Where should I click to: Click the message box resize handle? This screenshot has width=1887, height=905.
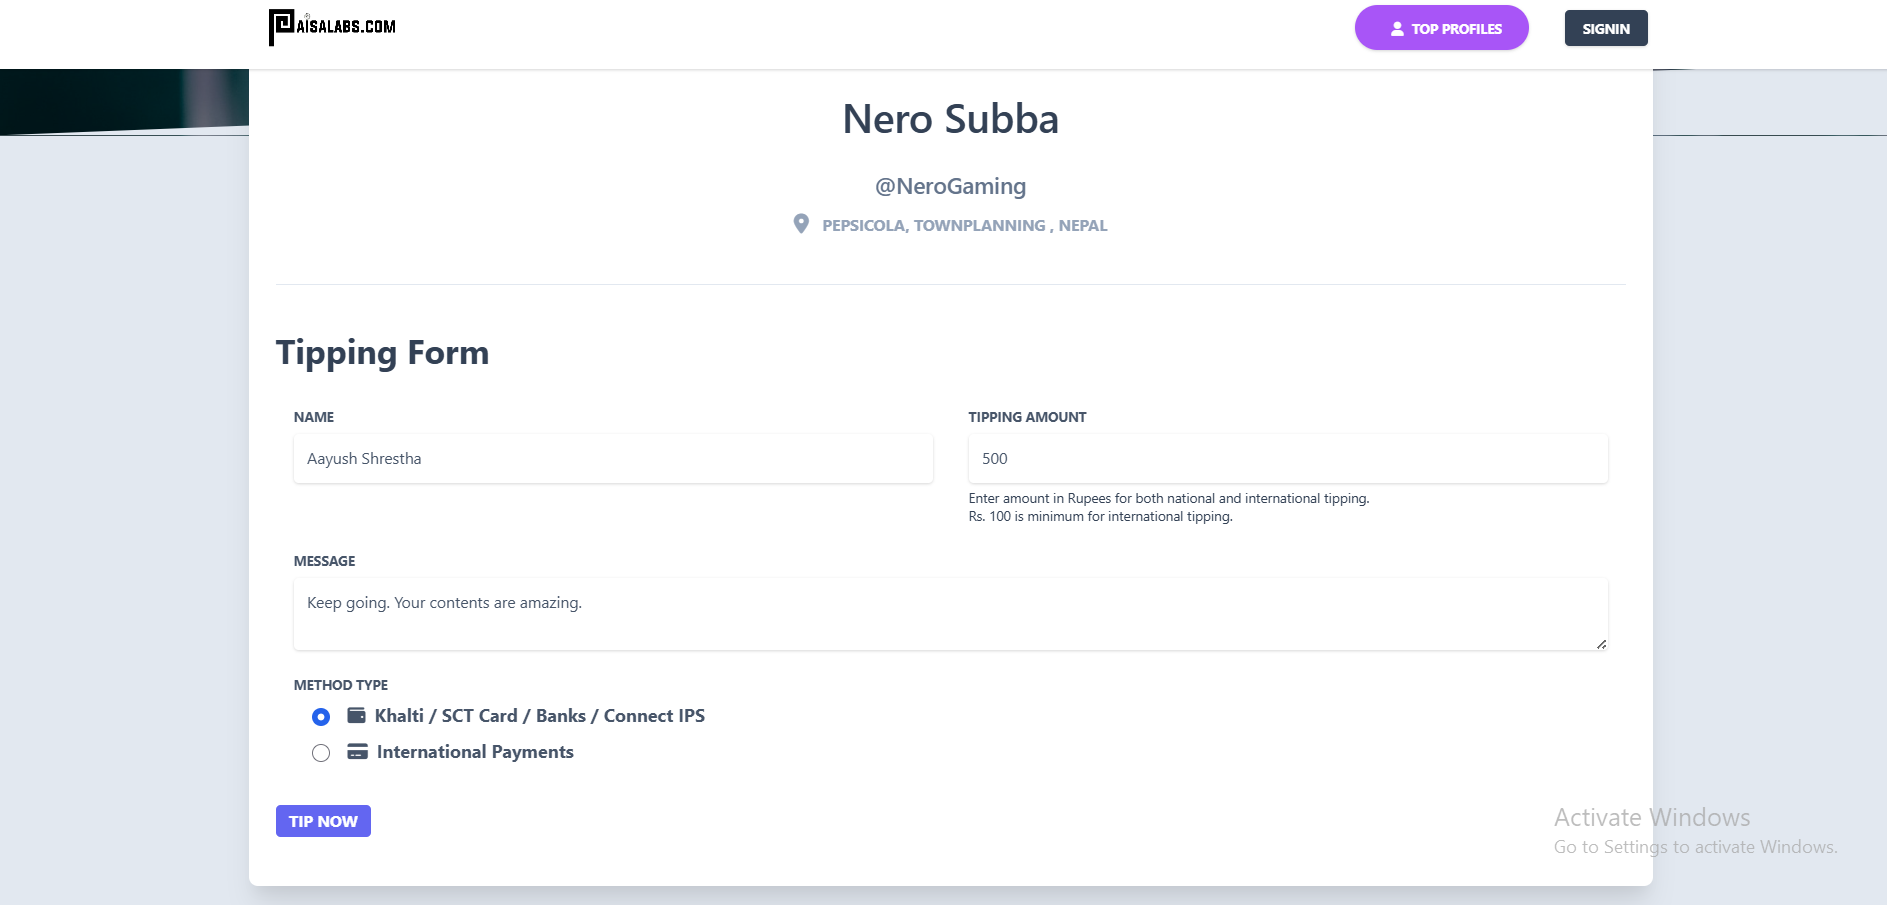click(1601, 644)
